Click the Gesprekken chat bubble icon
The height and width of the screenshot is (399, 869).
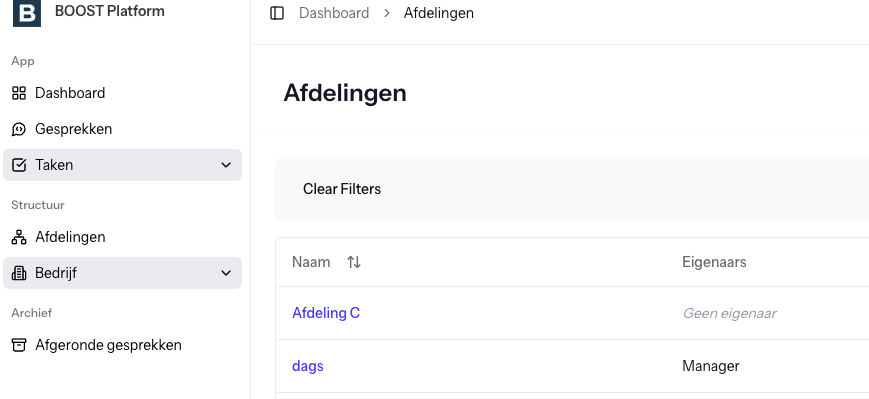pos(19,129)
